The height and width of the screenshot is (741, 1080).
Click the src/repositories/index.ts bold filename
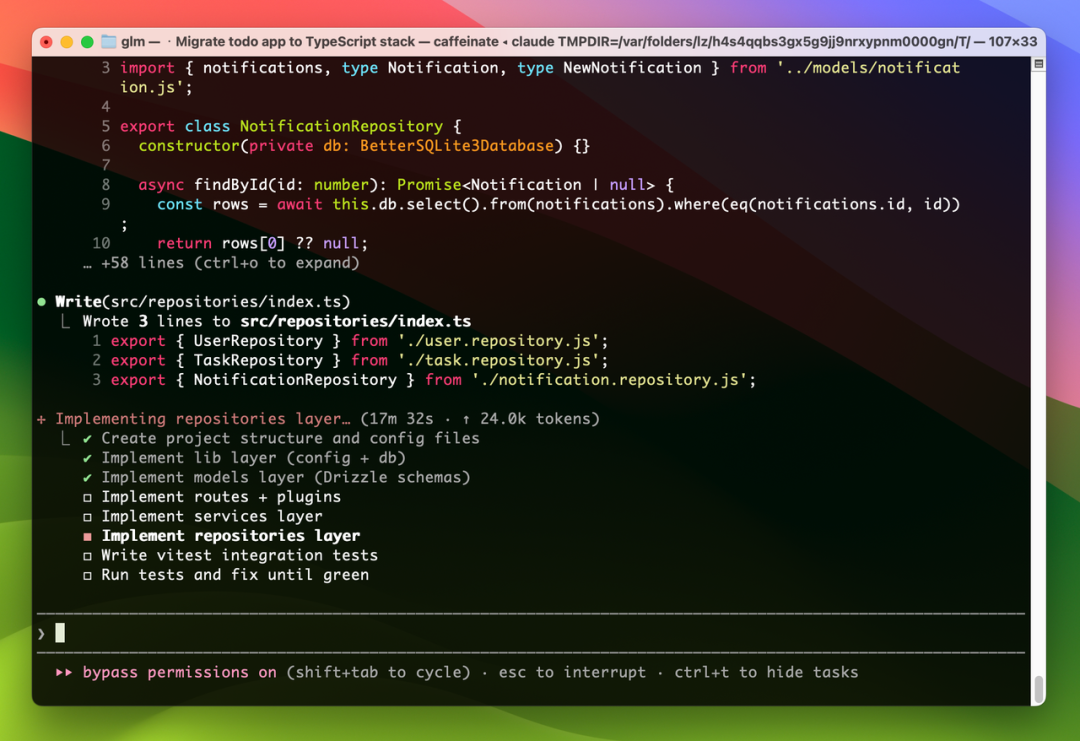[x=355, y=322]
